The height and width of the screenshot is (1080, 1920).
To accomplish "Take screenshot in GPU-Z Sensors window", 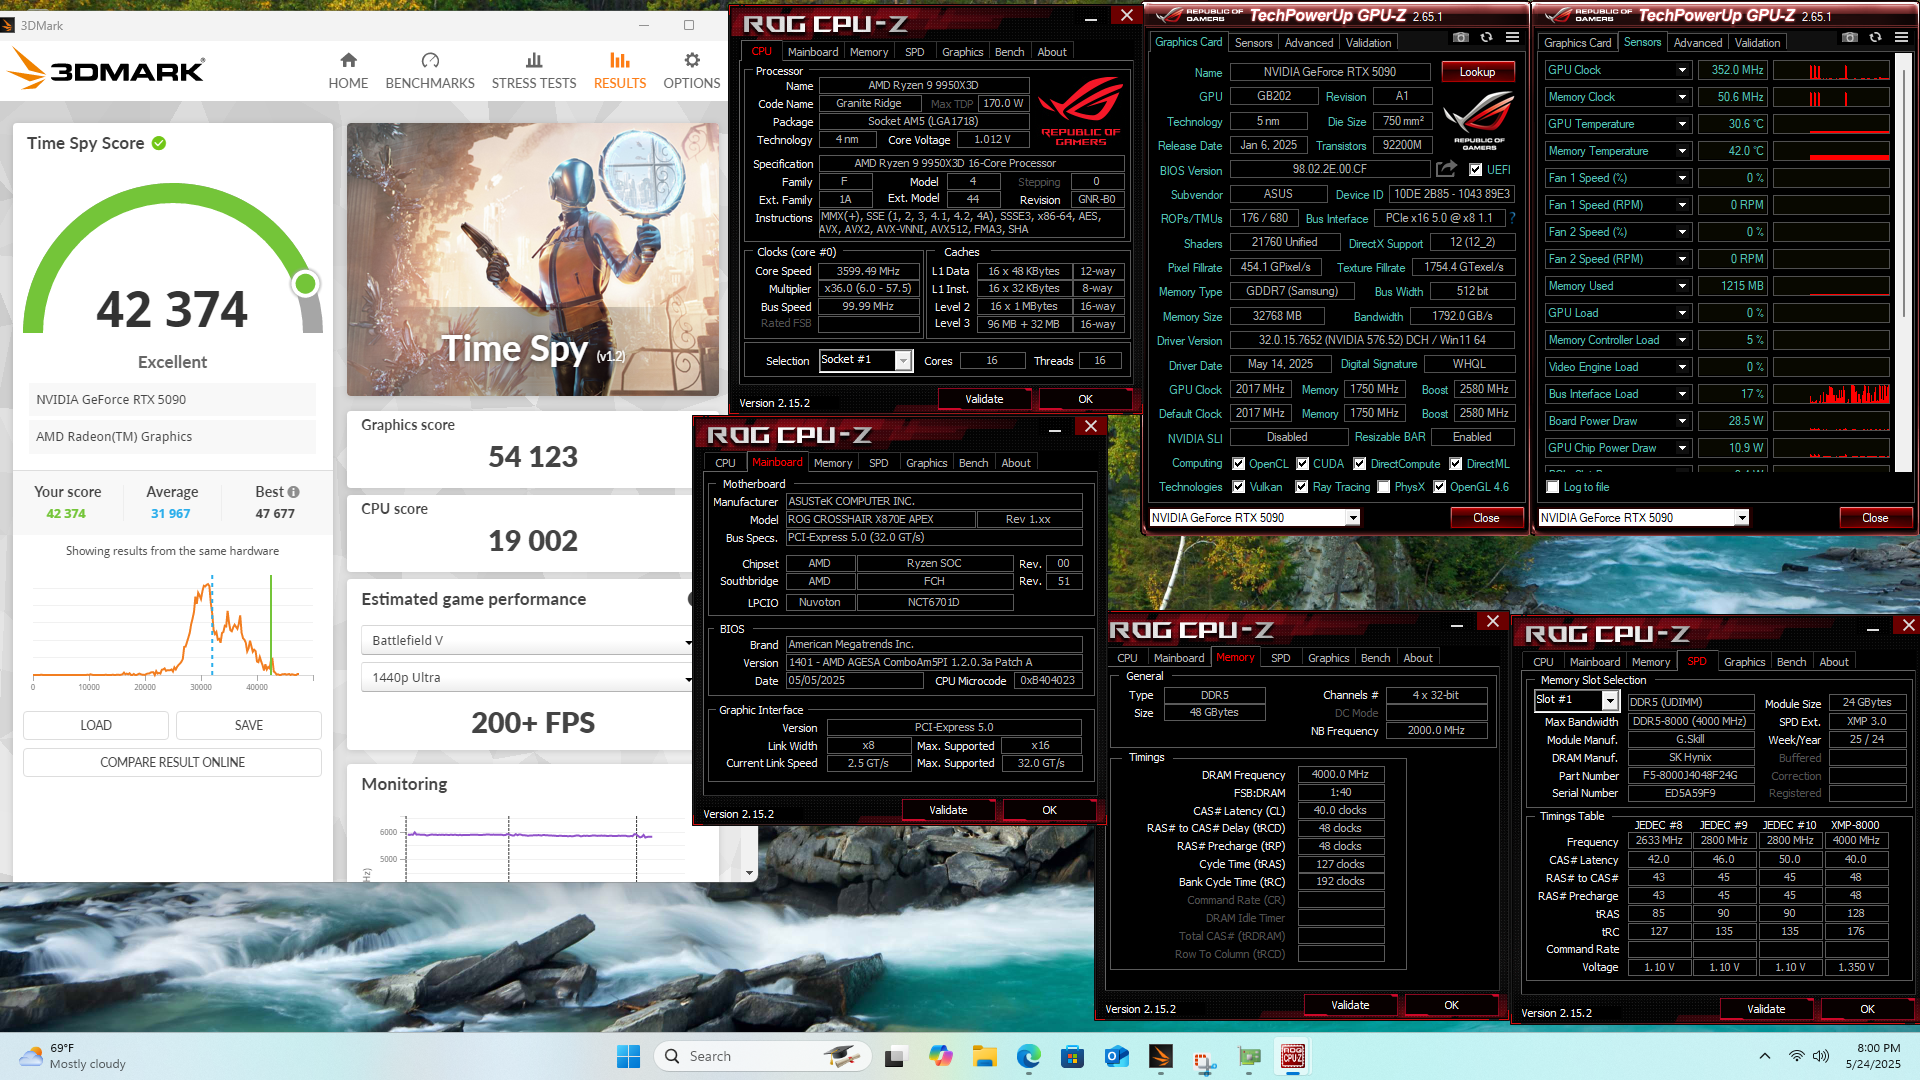I will (1850, 38).
